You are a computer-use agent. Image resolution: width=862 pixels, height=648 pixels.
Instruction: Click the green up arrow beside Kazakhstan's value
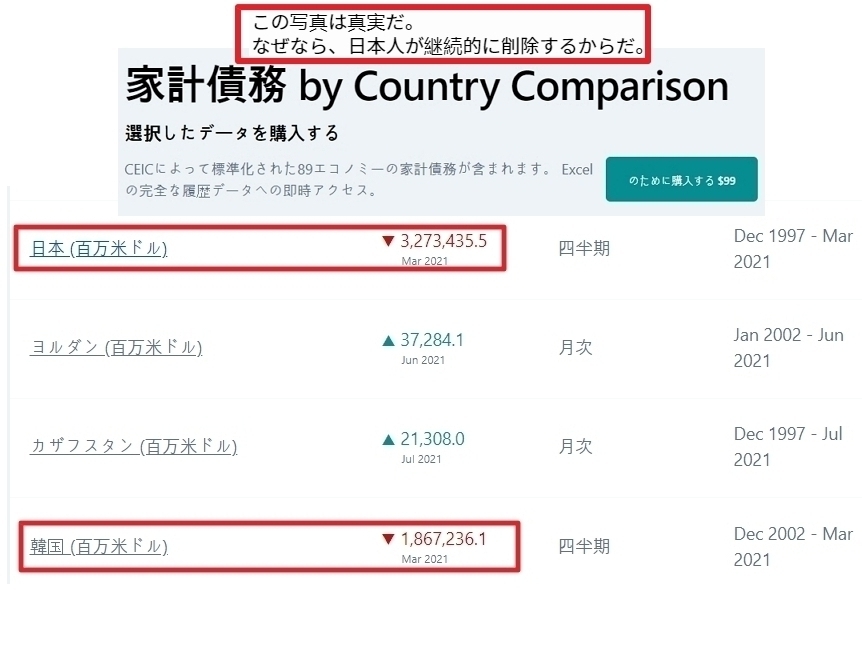(388, 440)
